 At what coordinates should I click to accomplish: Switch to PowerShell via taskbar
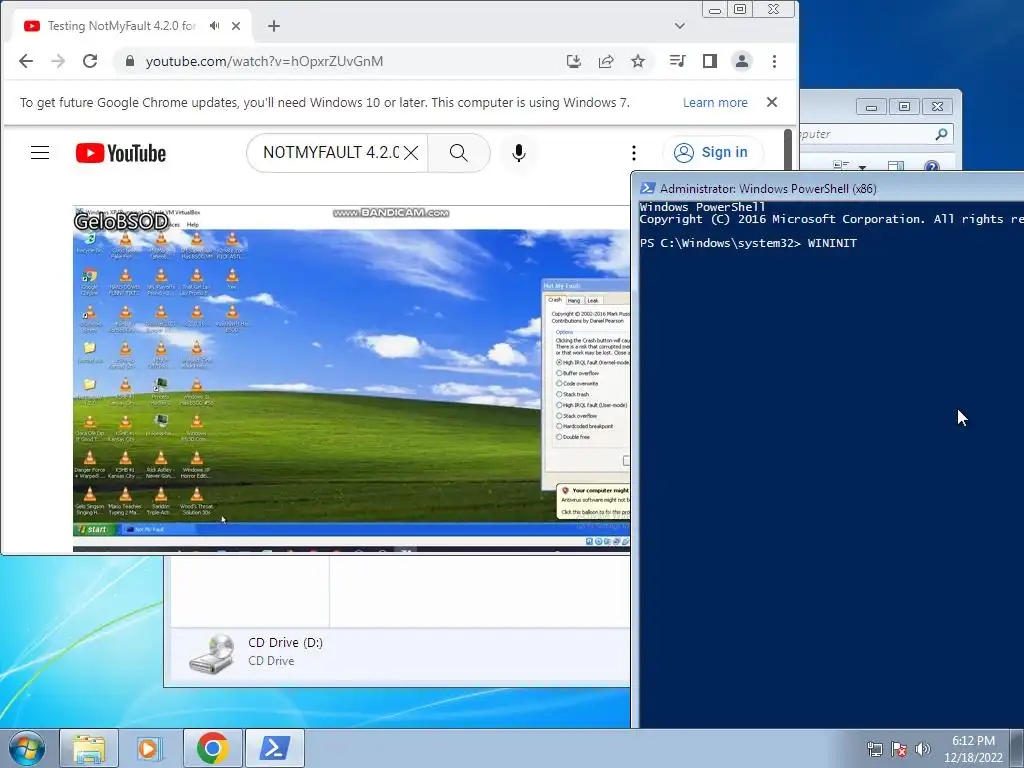click(274, 748)
